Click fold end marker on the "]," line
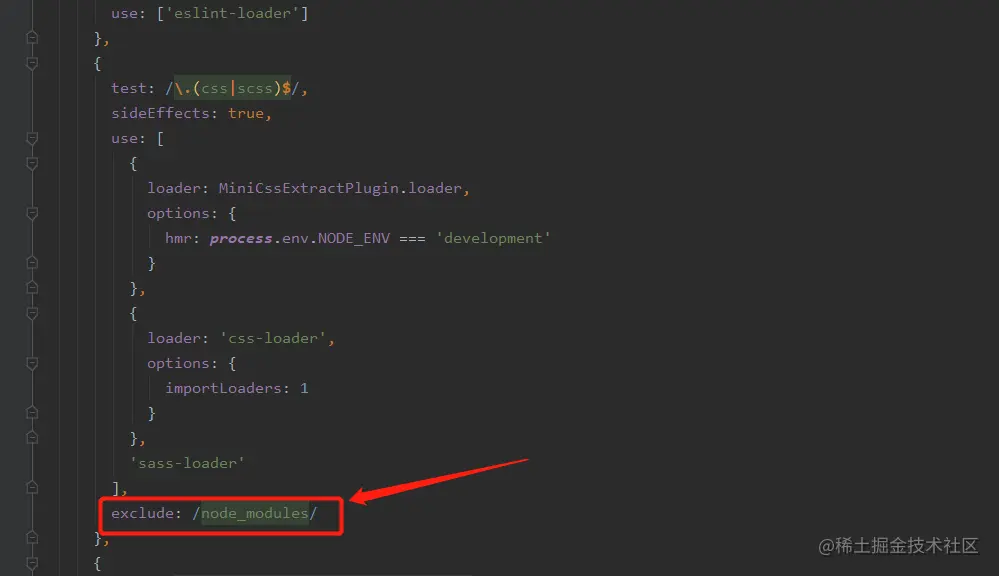The height and width of the screenshot is (576, 999). (32, 488)
